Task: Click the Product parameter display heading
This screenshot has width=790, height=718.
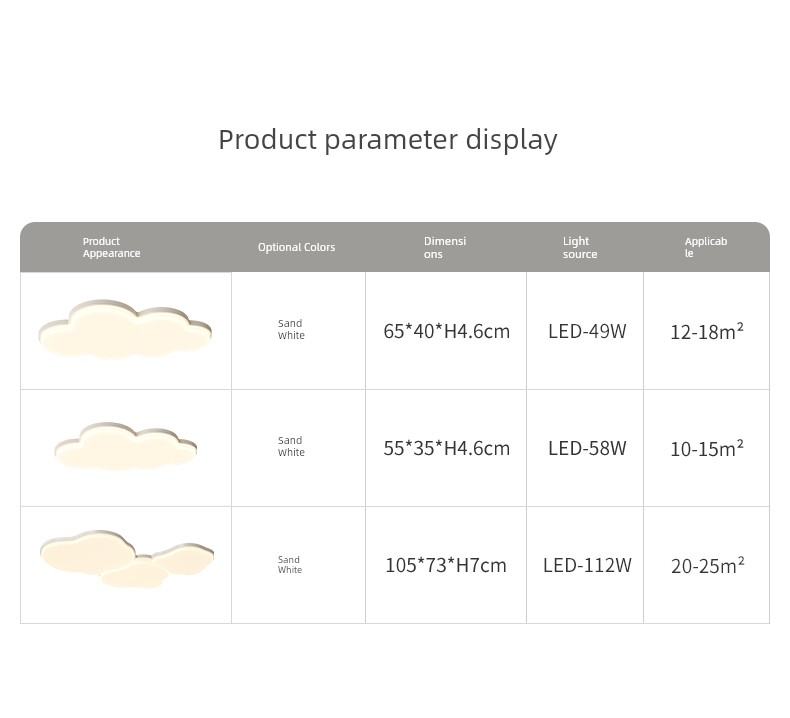Action: [388, 139]
